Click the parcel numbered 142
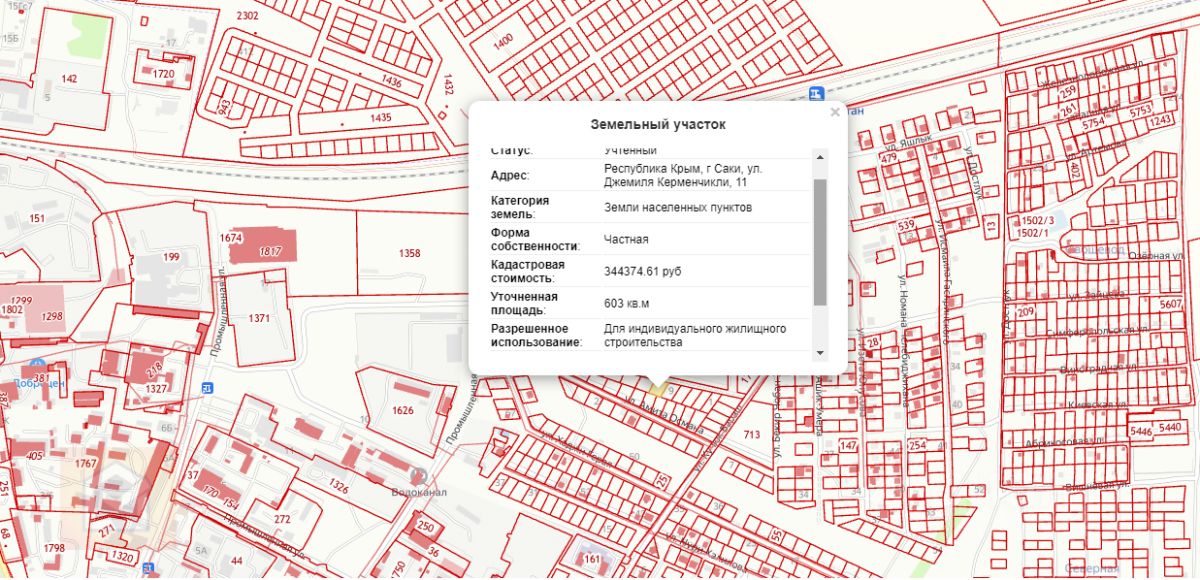1200x580 pixels. [69, 78]
